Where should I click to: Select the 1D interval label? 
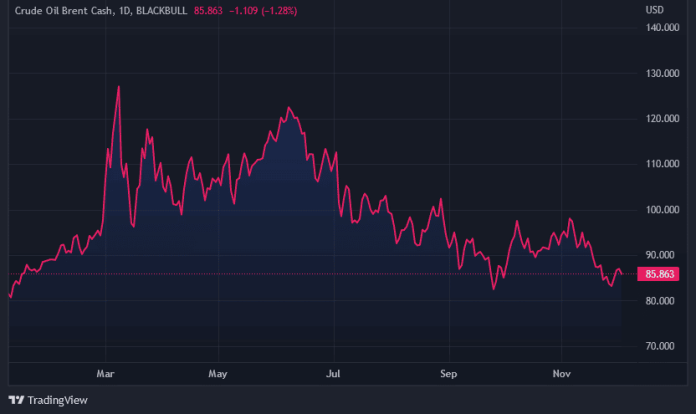point(125,10)
